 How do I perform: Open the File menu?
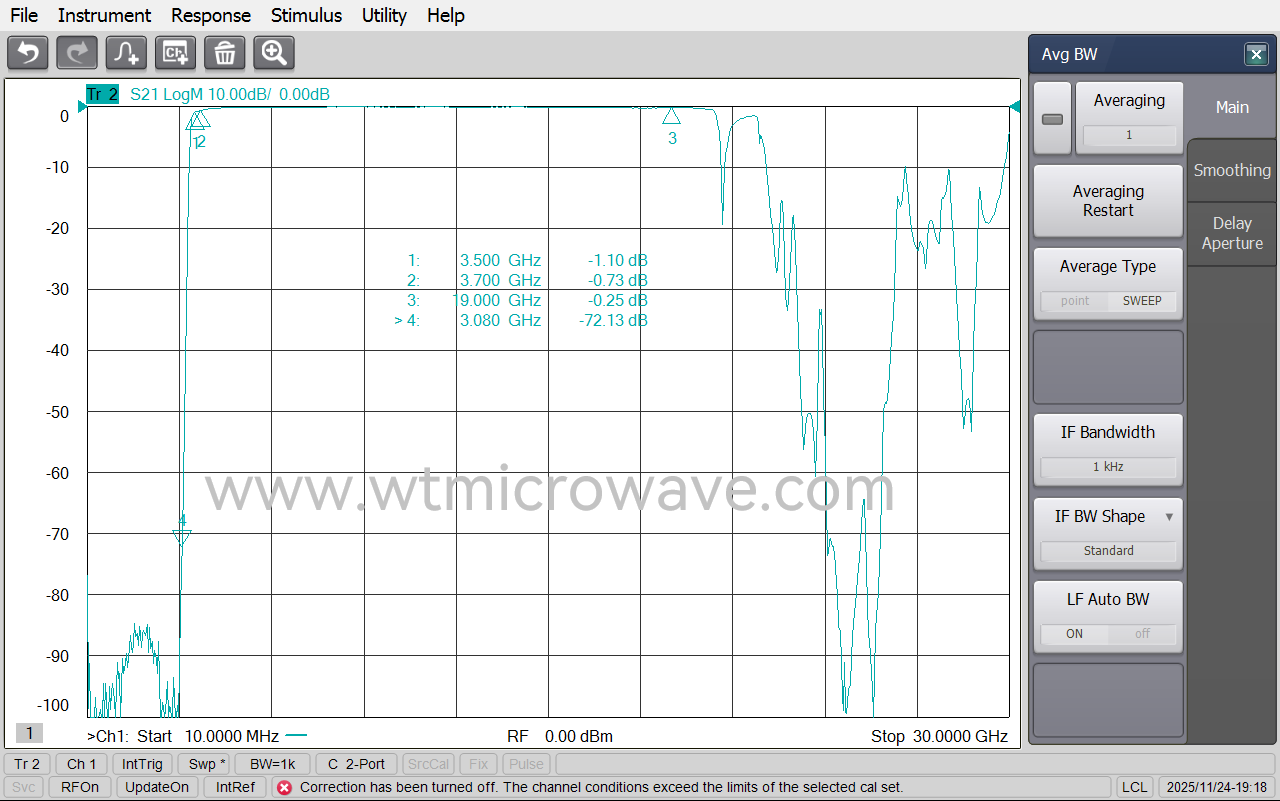24,15
